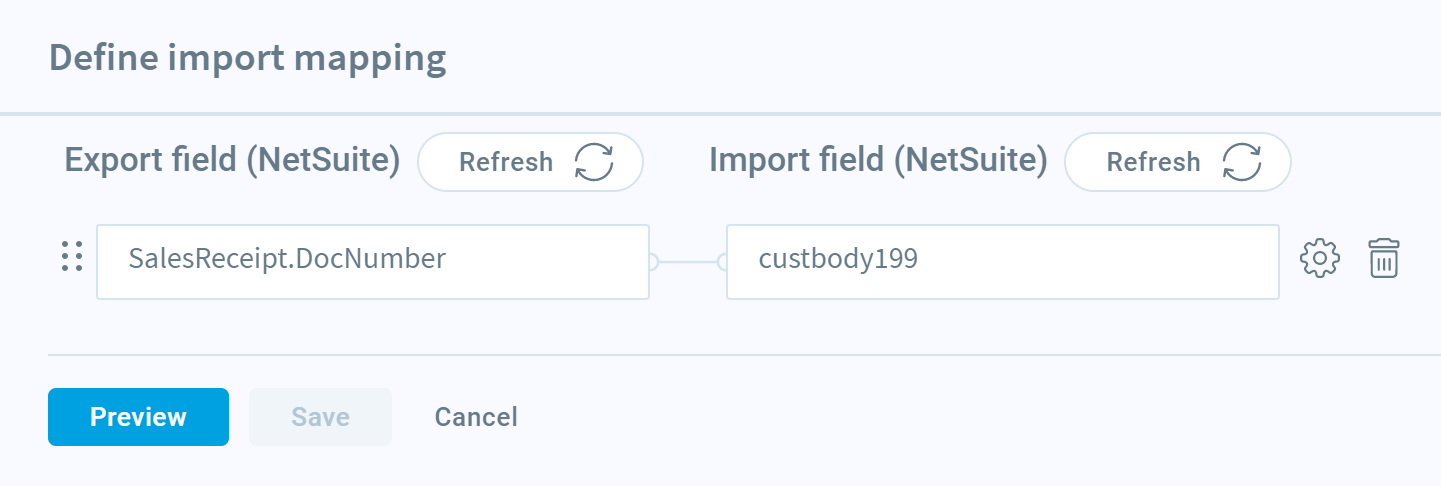
Task: Focus the custbody199 import field
Action: tap(1003, 262)
